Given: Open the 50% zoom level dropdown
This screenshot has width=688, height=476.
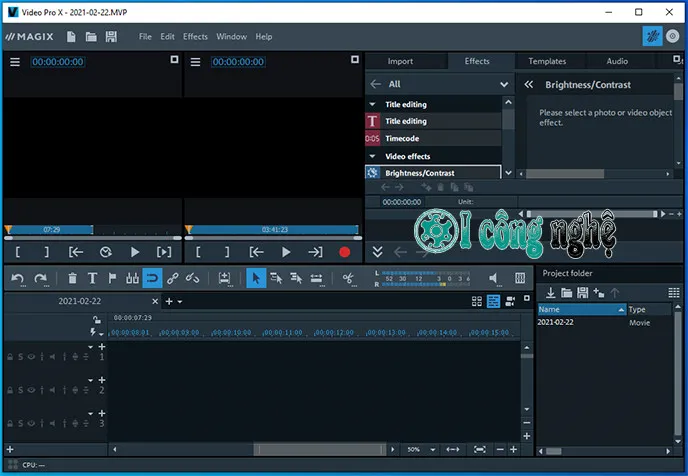Looking at the screenshot, I should tap(433, 450).
